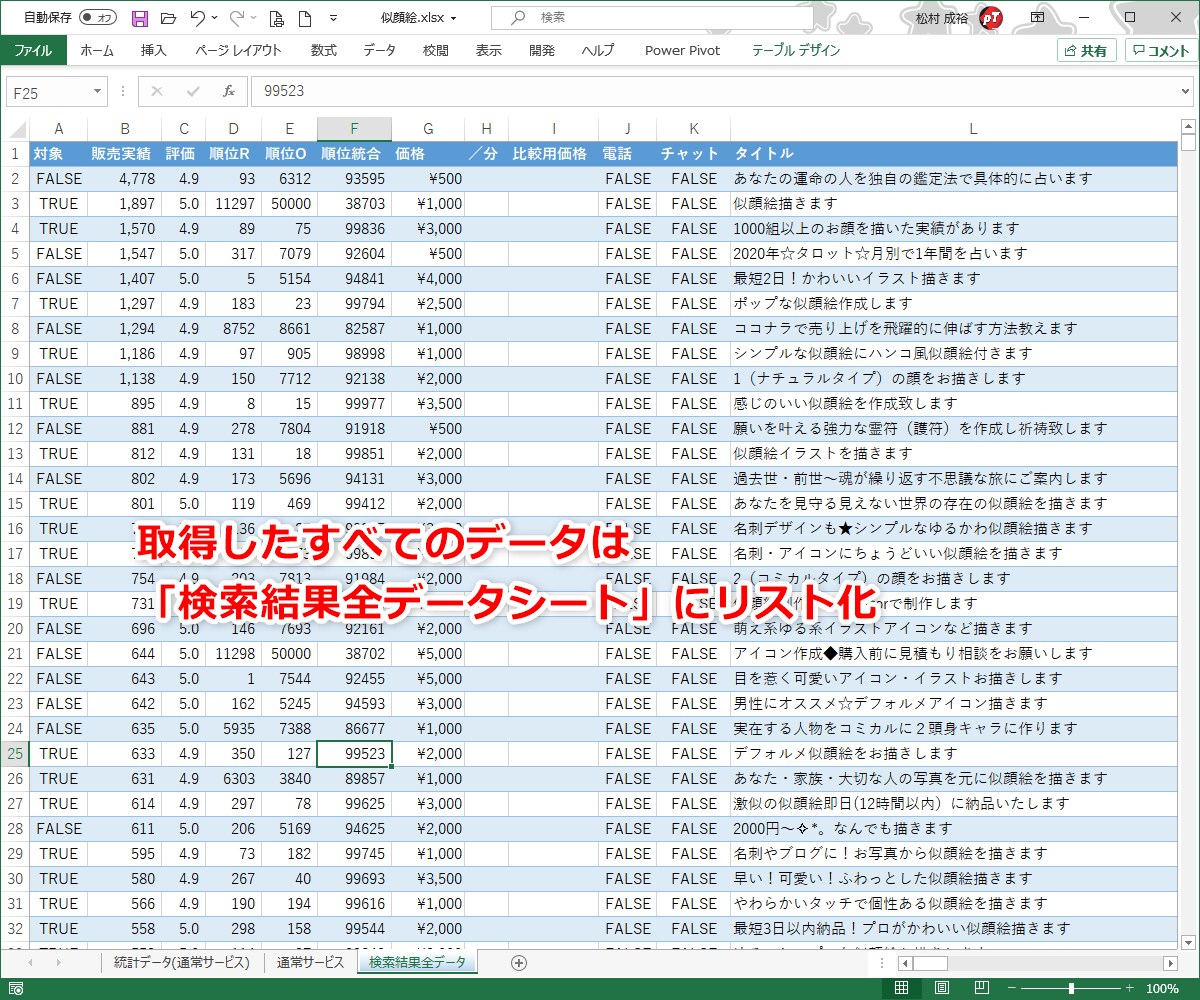The image size is (1200, 1000).
Task: Open the ページ レイアウト ribbon tab
Action: (238, 50)
